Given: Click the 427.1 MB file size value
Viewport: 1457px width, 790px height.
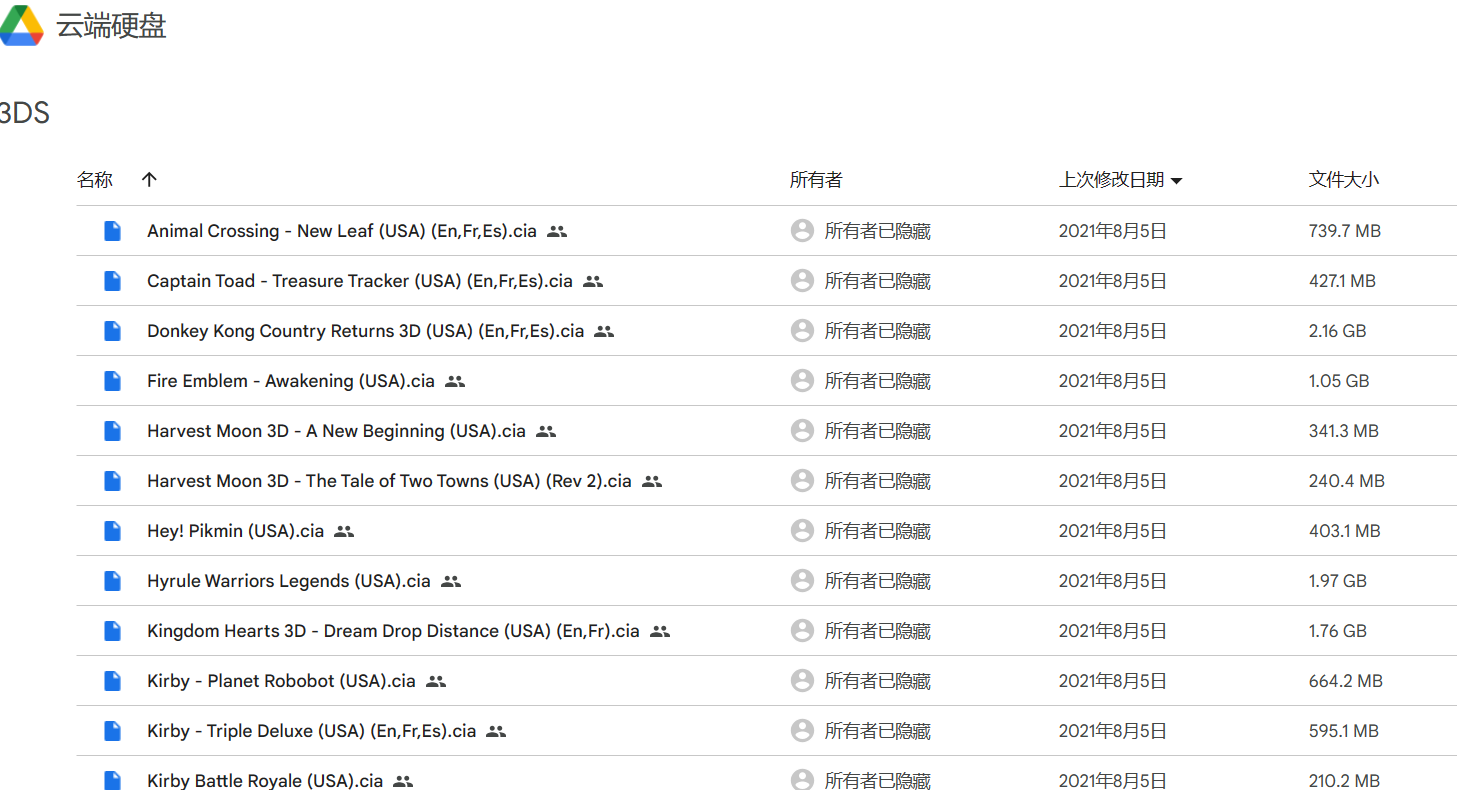Looking at the screenshot, I should click(1343, 281).
